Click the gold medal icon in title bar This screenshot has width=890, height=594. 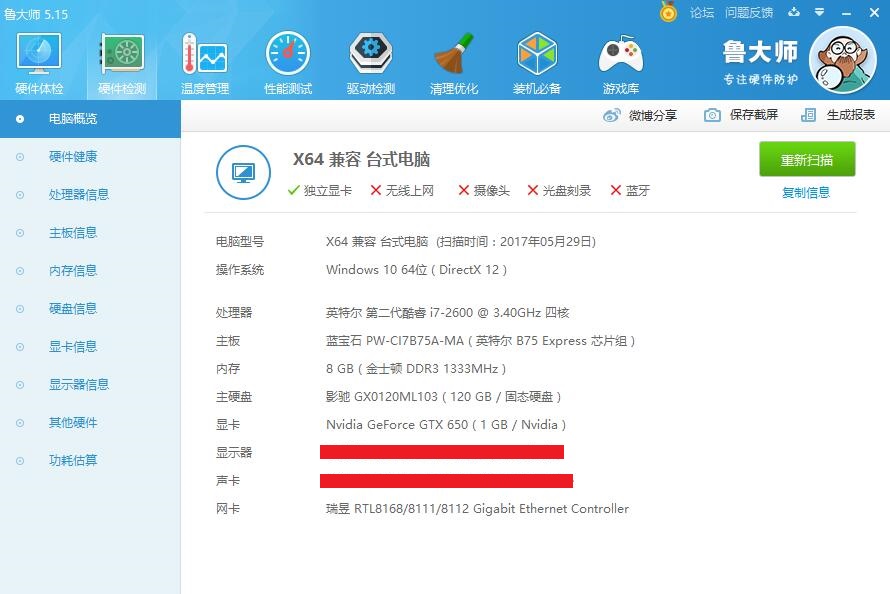tap(668, 12)
